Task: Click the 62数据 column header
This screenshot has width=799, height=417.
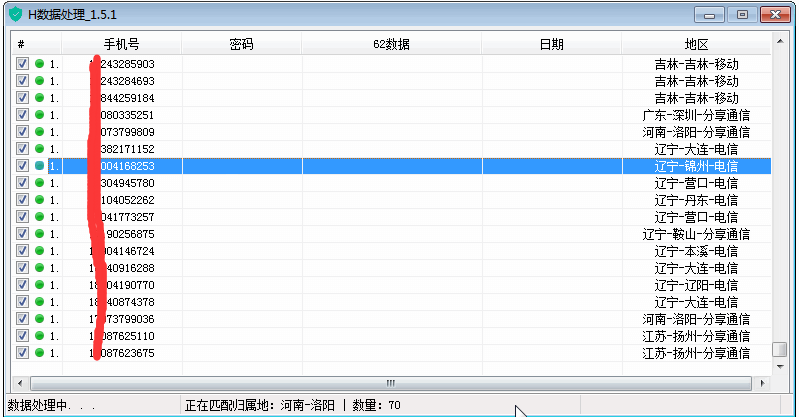Action: [x=391, y=44]
